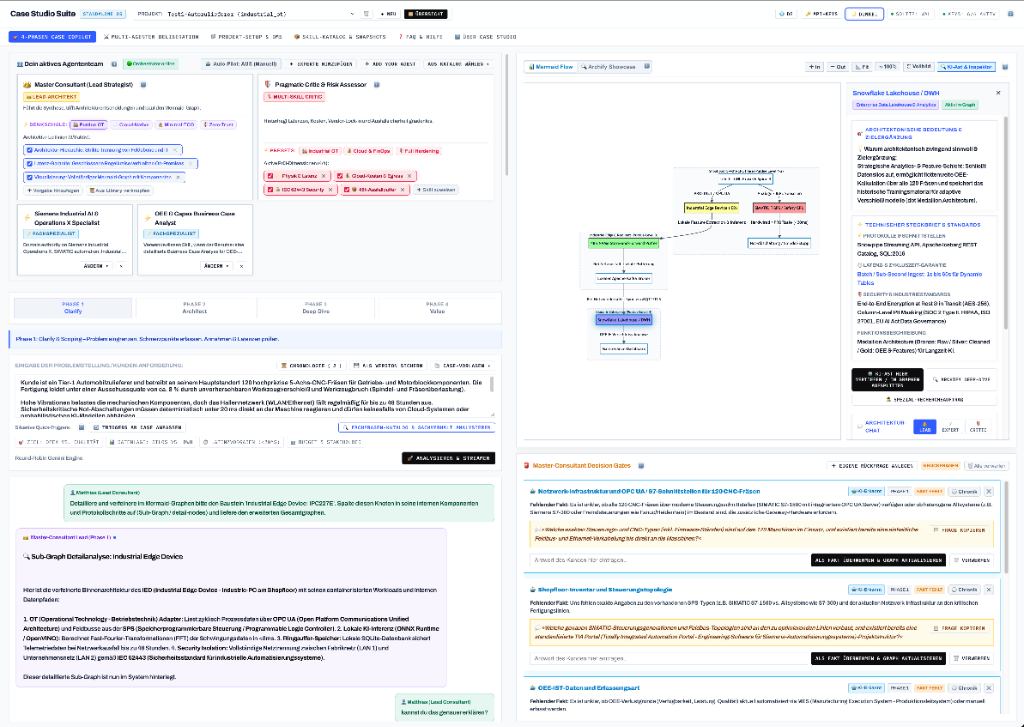This screenshot has height=727, width=1024.
Task: Toggle the 'Visualisierung' guideline checkbox
Action: pyautogui.click(x=29, y=177)
